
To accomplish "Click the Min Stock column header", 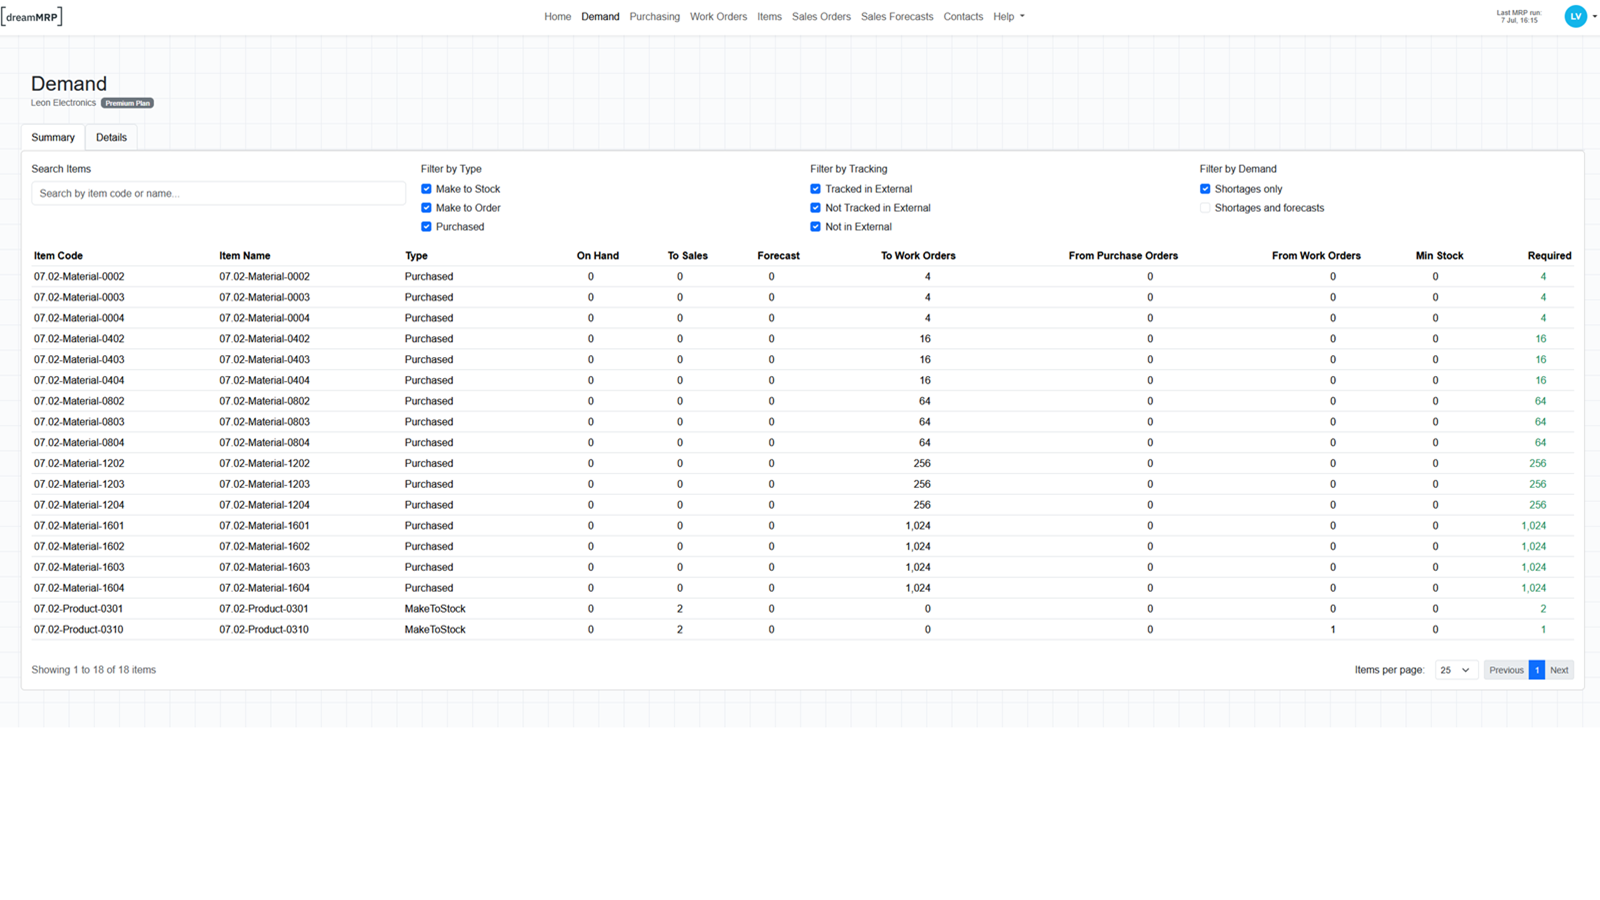I will pyautogui.click(x=1439, y=256).
